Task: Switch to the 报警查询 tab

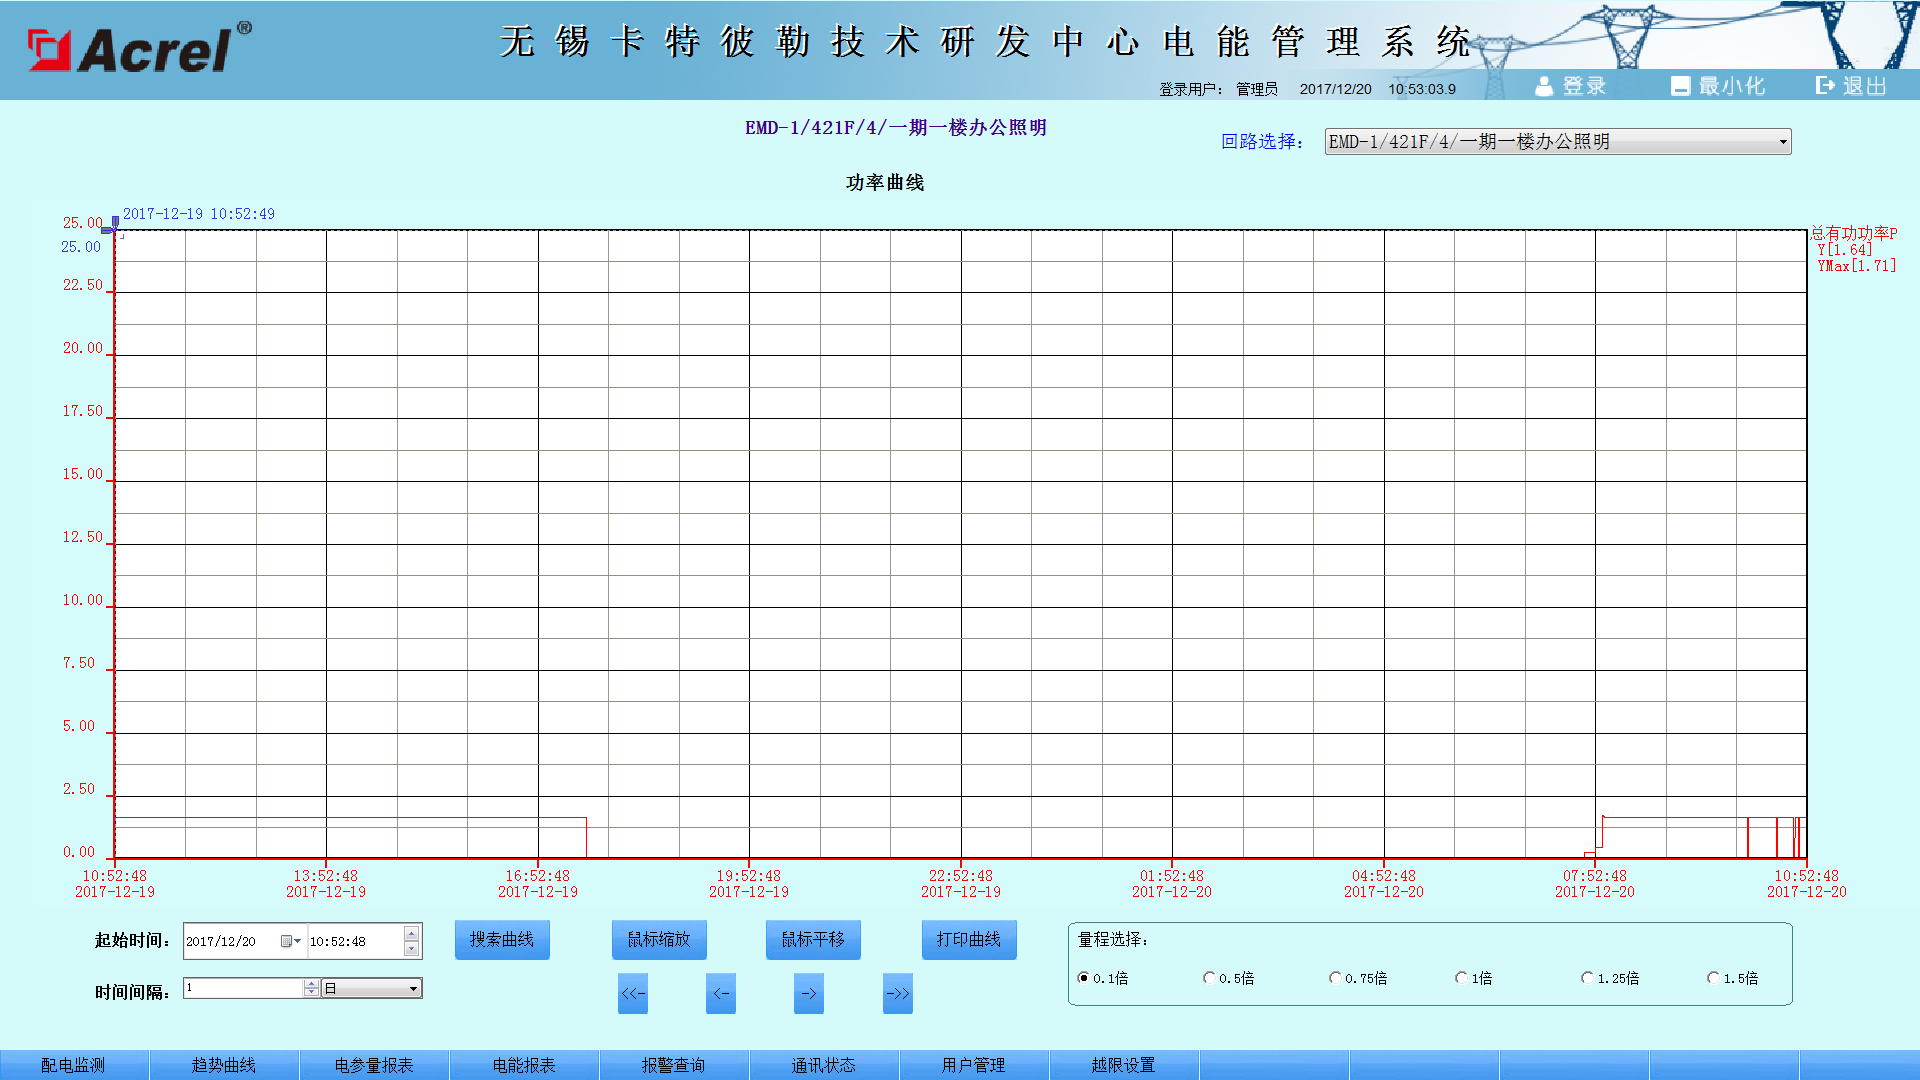Action: 673,1065
